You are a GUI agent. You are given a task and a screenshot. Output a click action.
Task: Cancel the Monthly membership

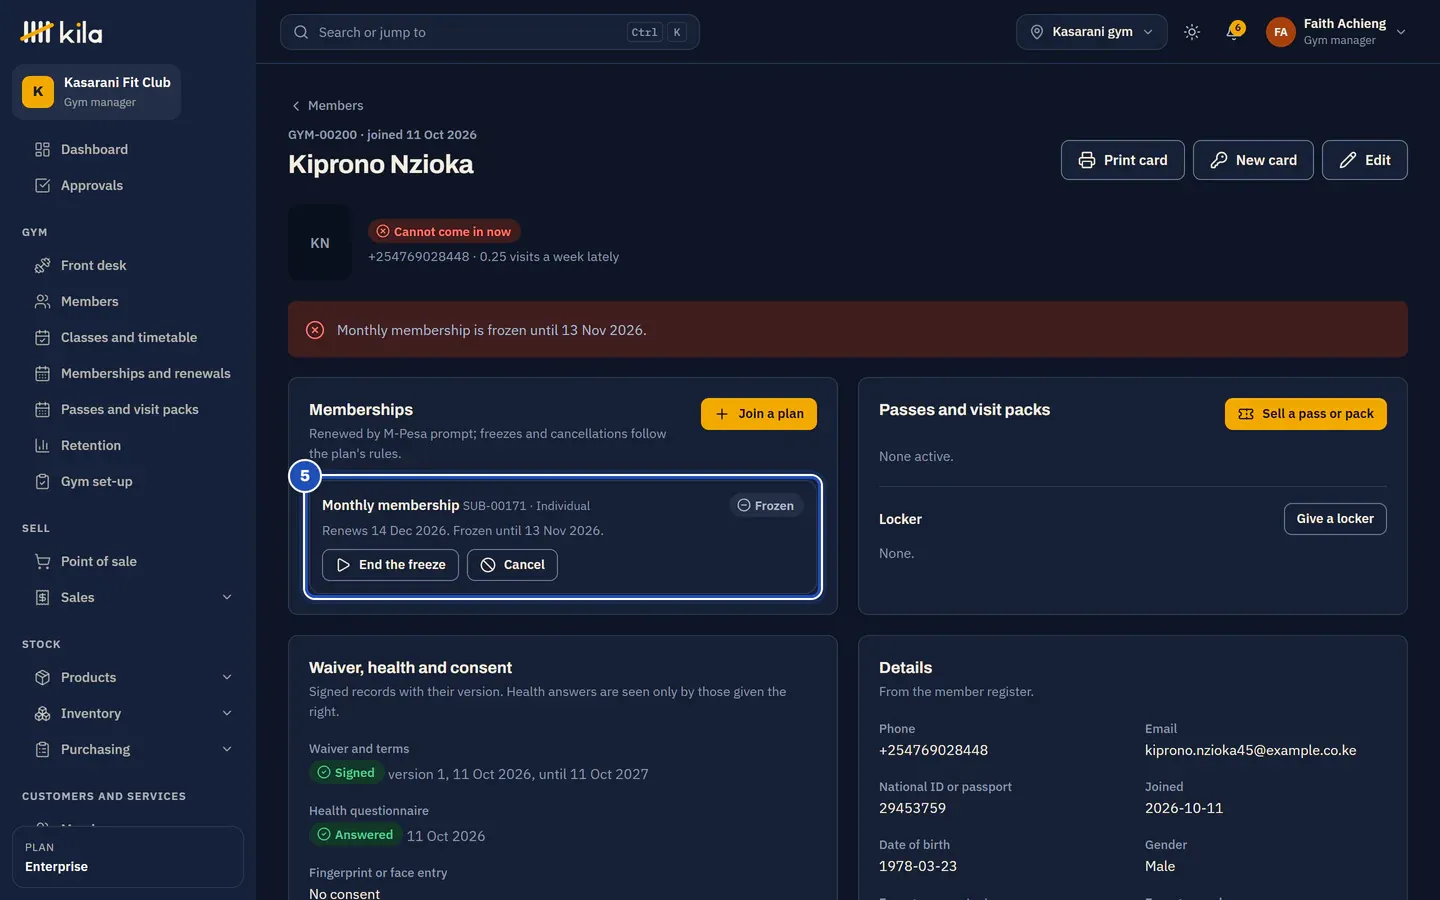(x=512, y=565)
